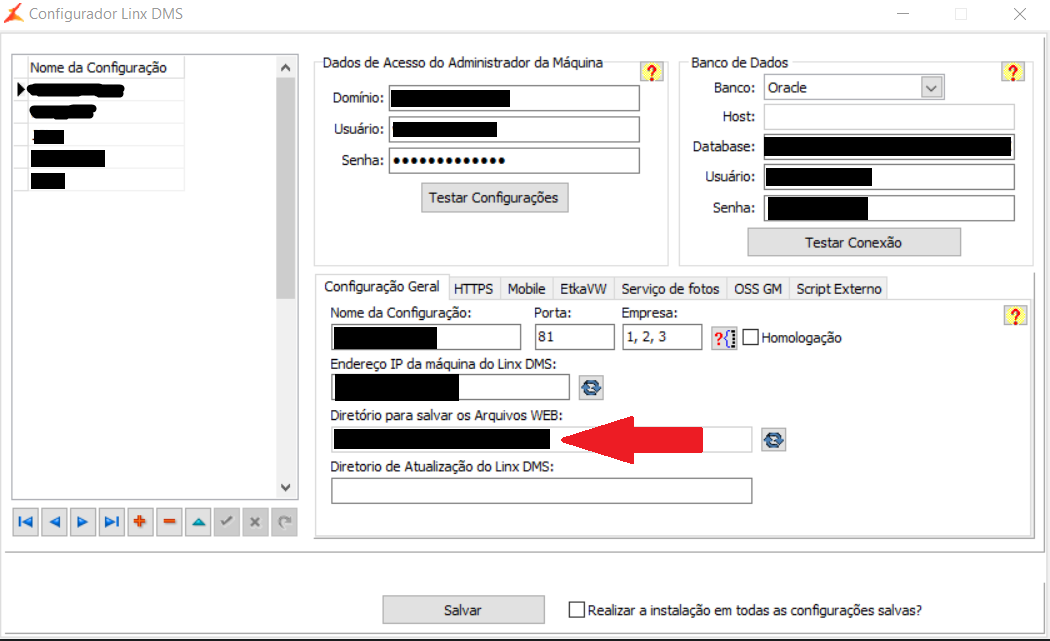Open help for Banco de Dados section
1050x641 pixels.
click(x=1012, y=72)
